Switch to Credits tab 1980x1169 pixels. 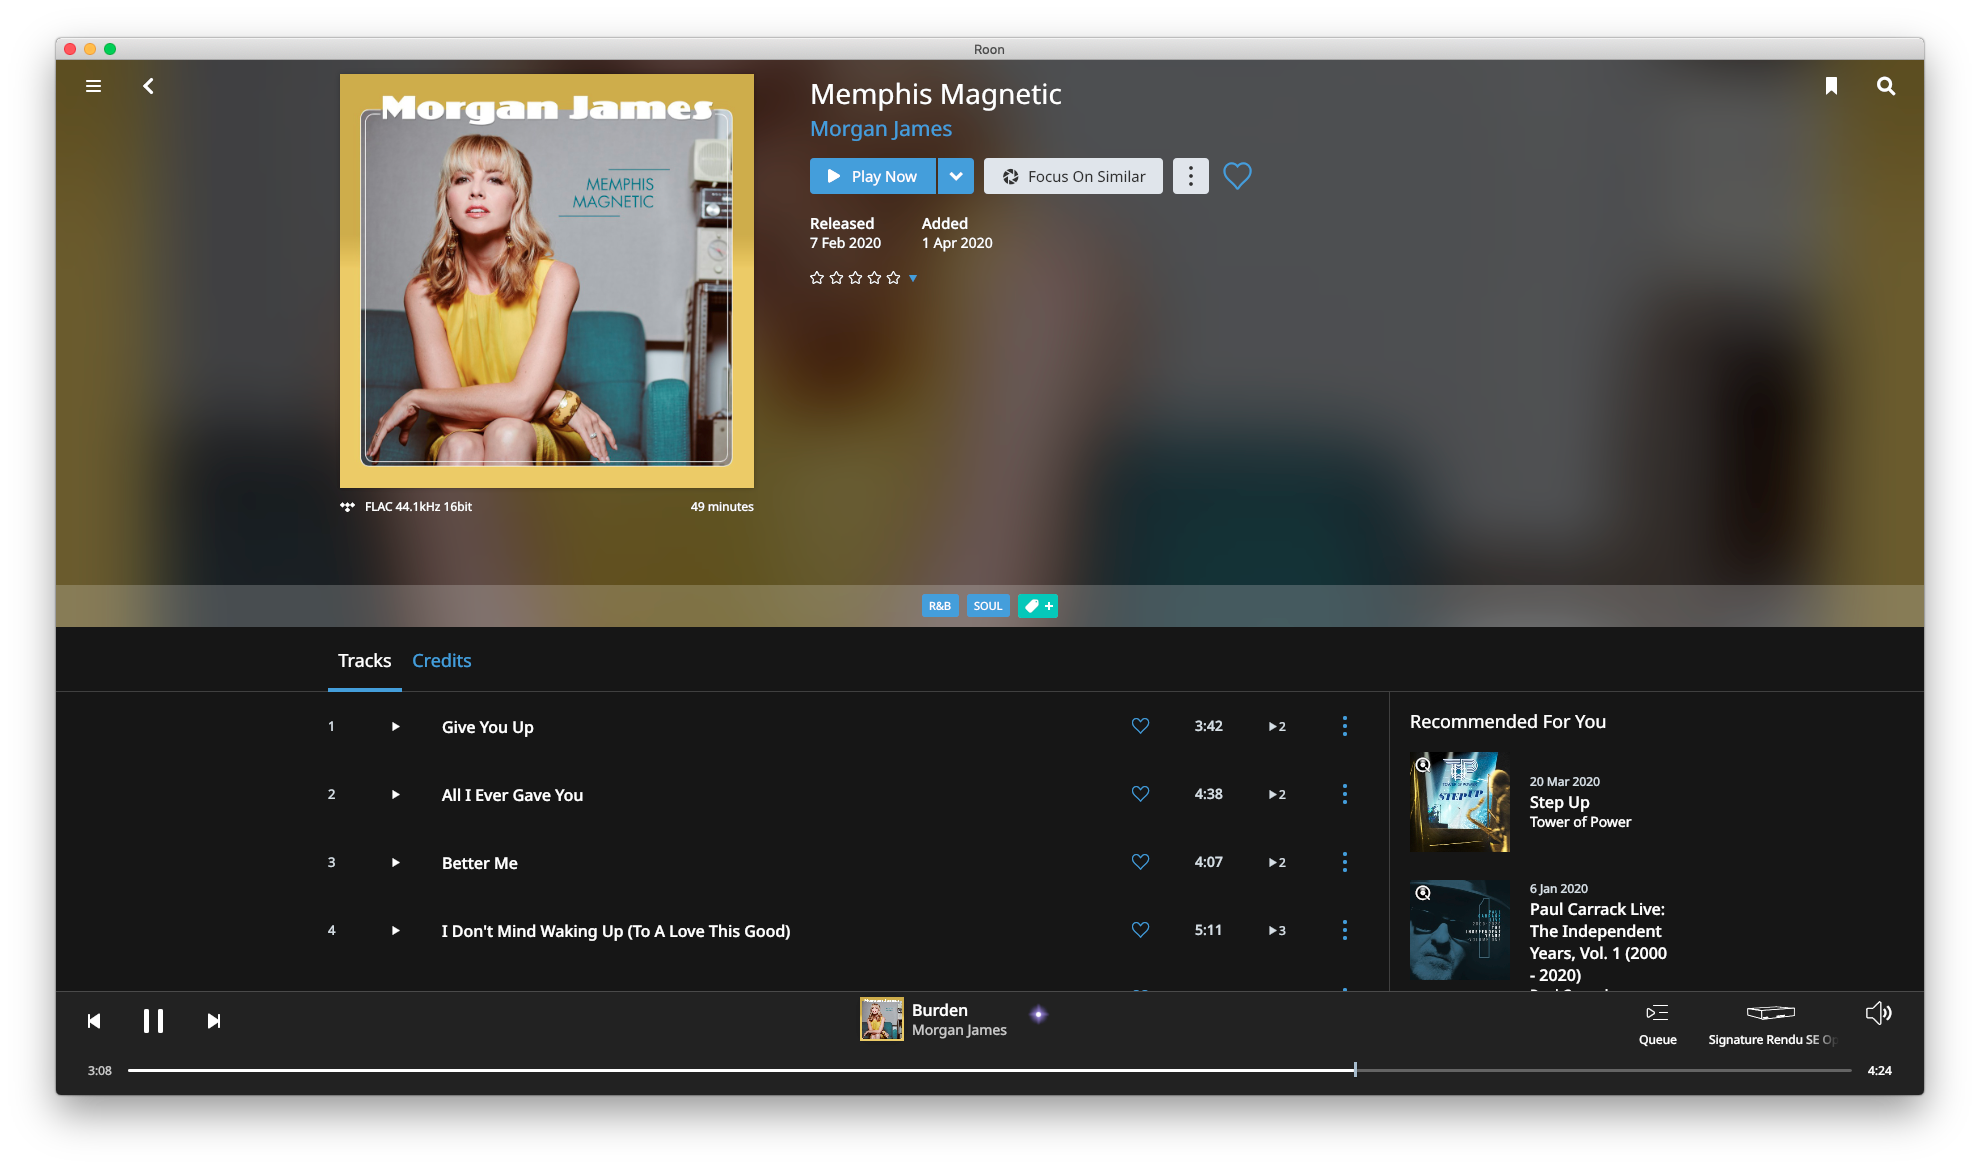[441, 661]
